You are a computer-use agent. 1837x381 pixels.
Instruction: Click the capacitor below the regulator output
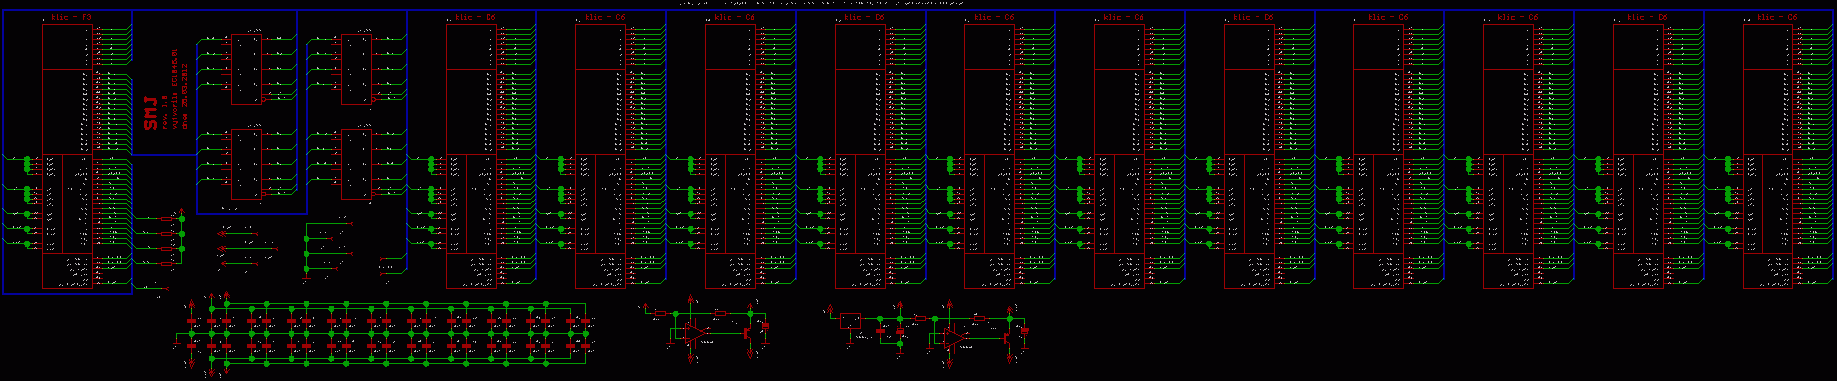880,331
